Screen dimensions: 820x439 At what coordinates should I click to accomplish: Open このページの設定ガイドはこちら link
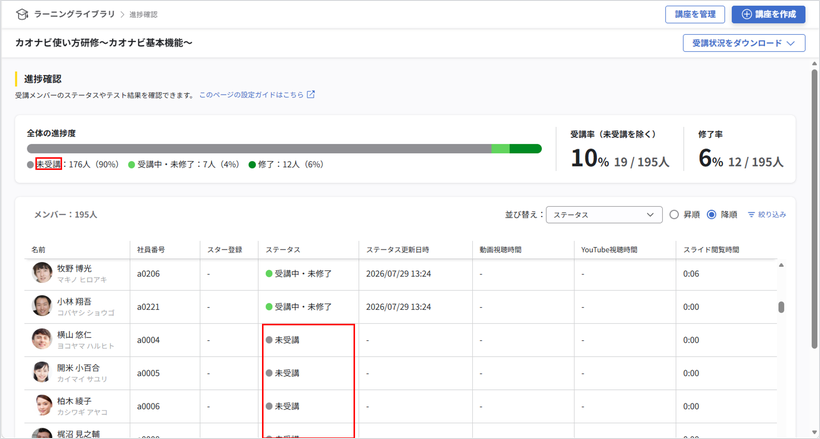(251, 95)
